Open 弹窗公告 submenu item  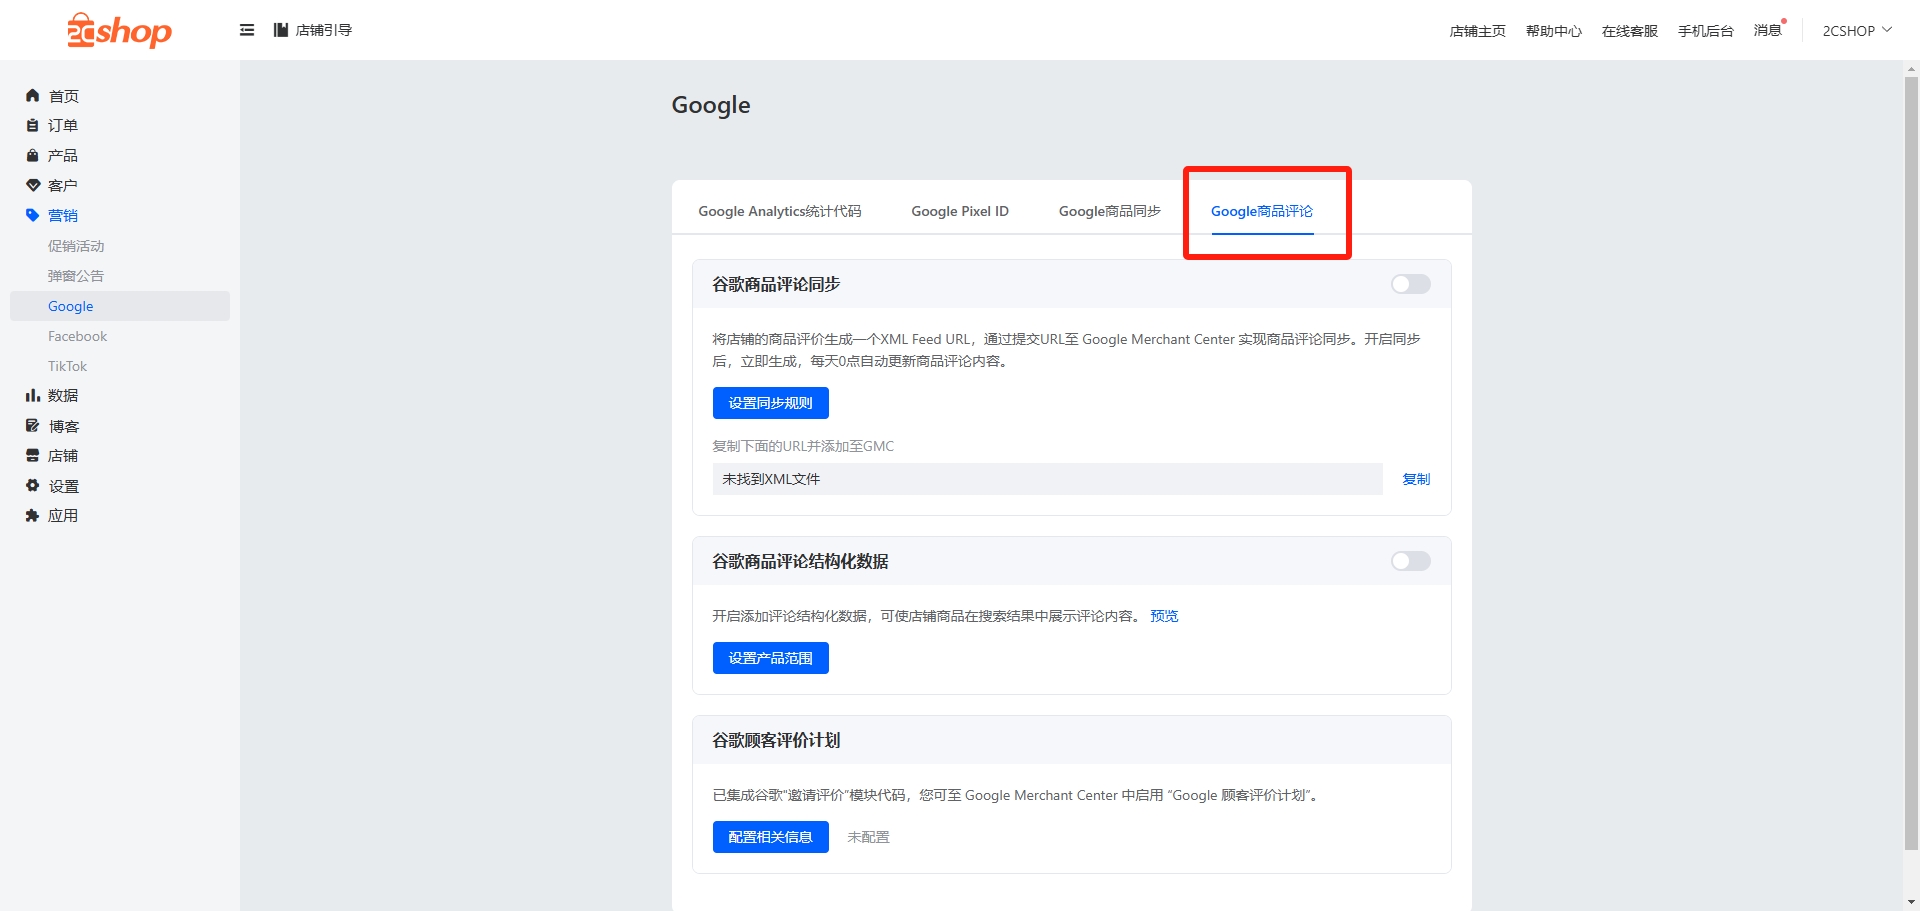(x=76, y=276)
